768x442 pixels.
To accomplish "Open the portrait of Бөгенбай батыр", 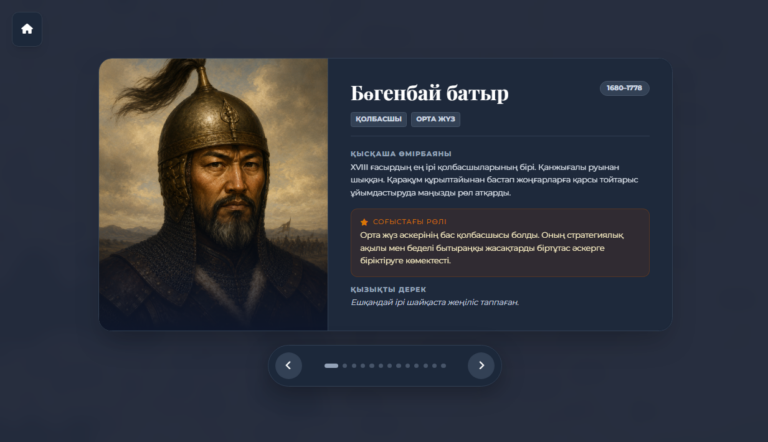I will [214, 195].
